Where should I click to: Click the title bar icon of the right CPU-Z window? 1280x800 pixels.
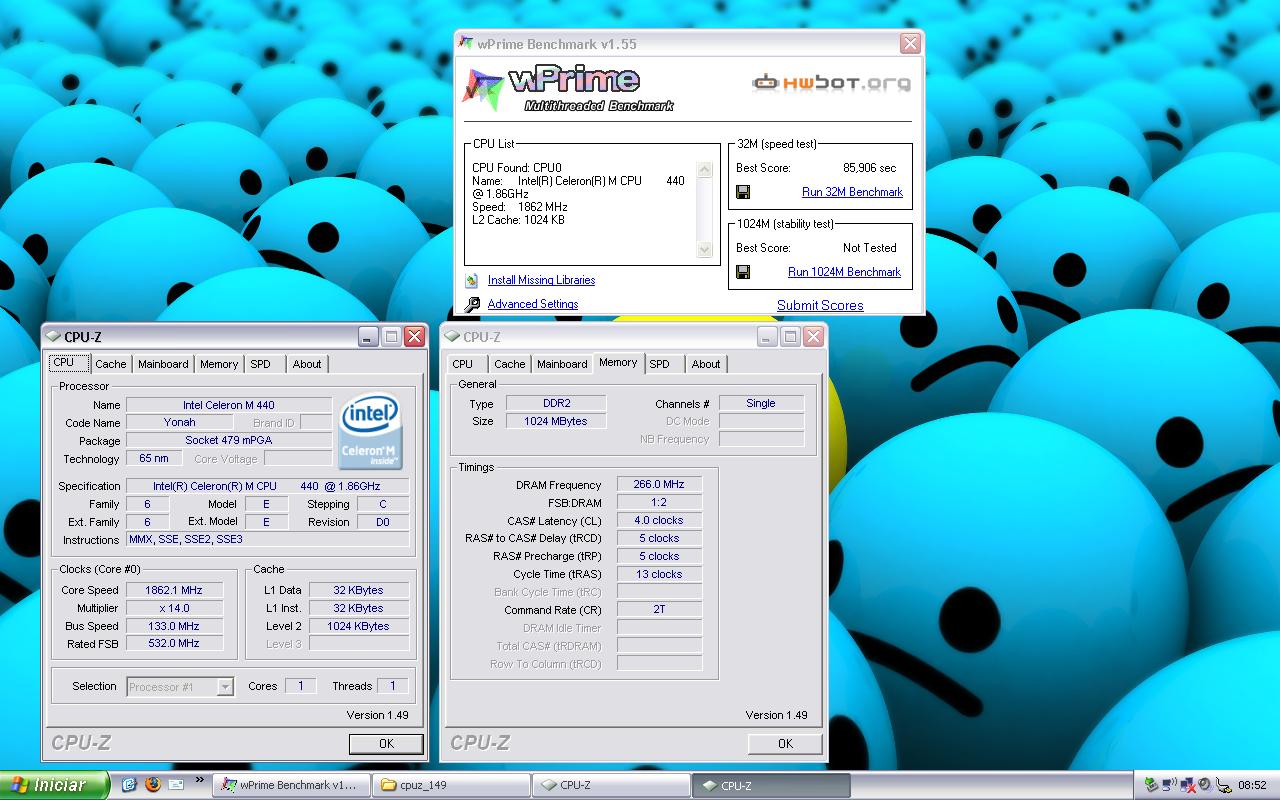pos(452,337)
